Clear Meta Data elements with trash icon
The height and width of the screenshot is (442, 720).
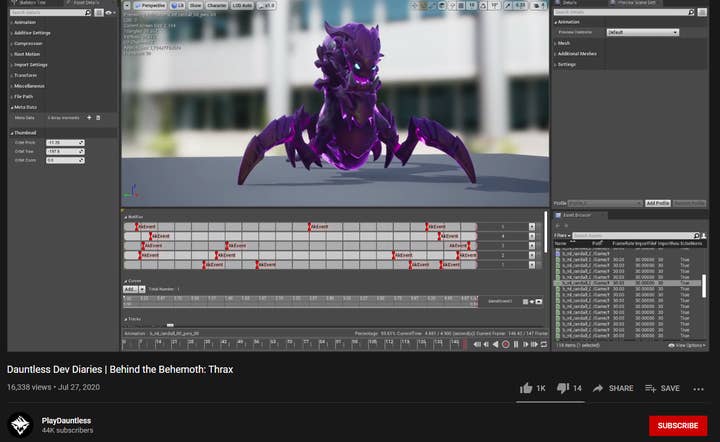click(x=98, y=118)
